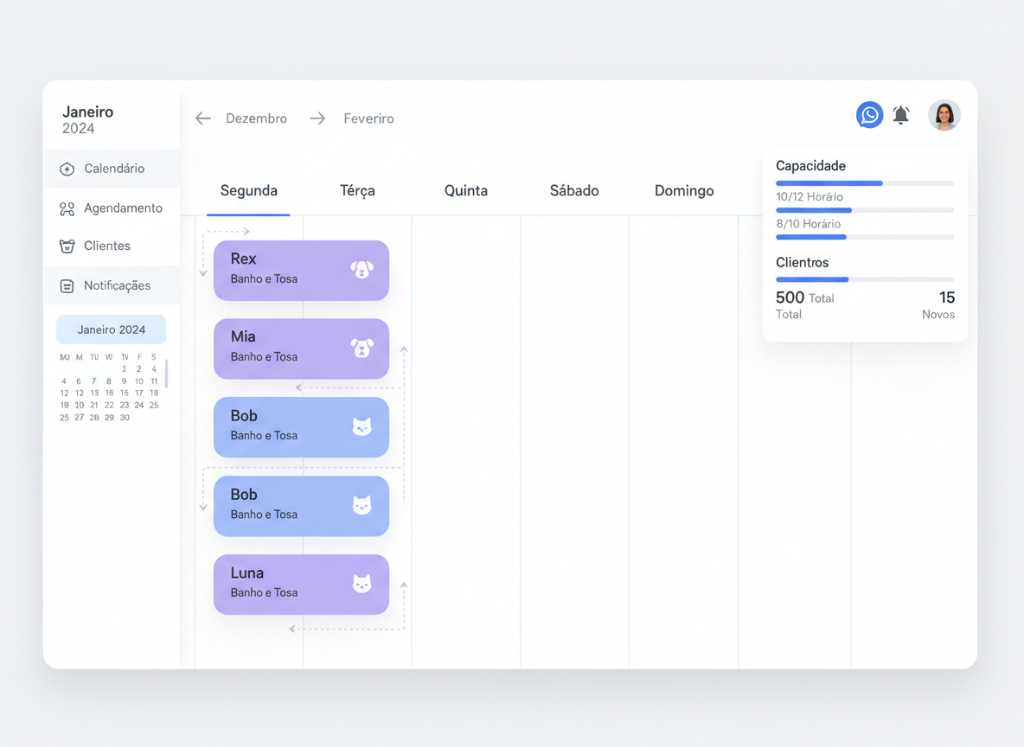
Task: Click the Agendamento sidebar icon
Action: (67, 209)
